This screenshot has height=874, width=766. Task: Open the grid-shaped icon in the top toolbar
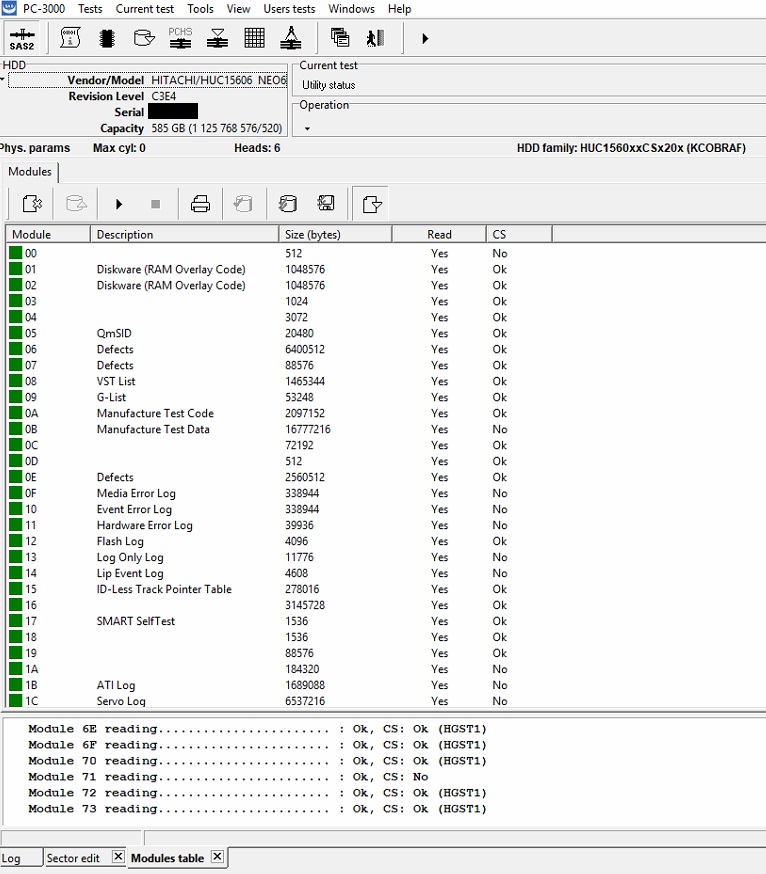(254, 38)
